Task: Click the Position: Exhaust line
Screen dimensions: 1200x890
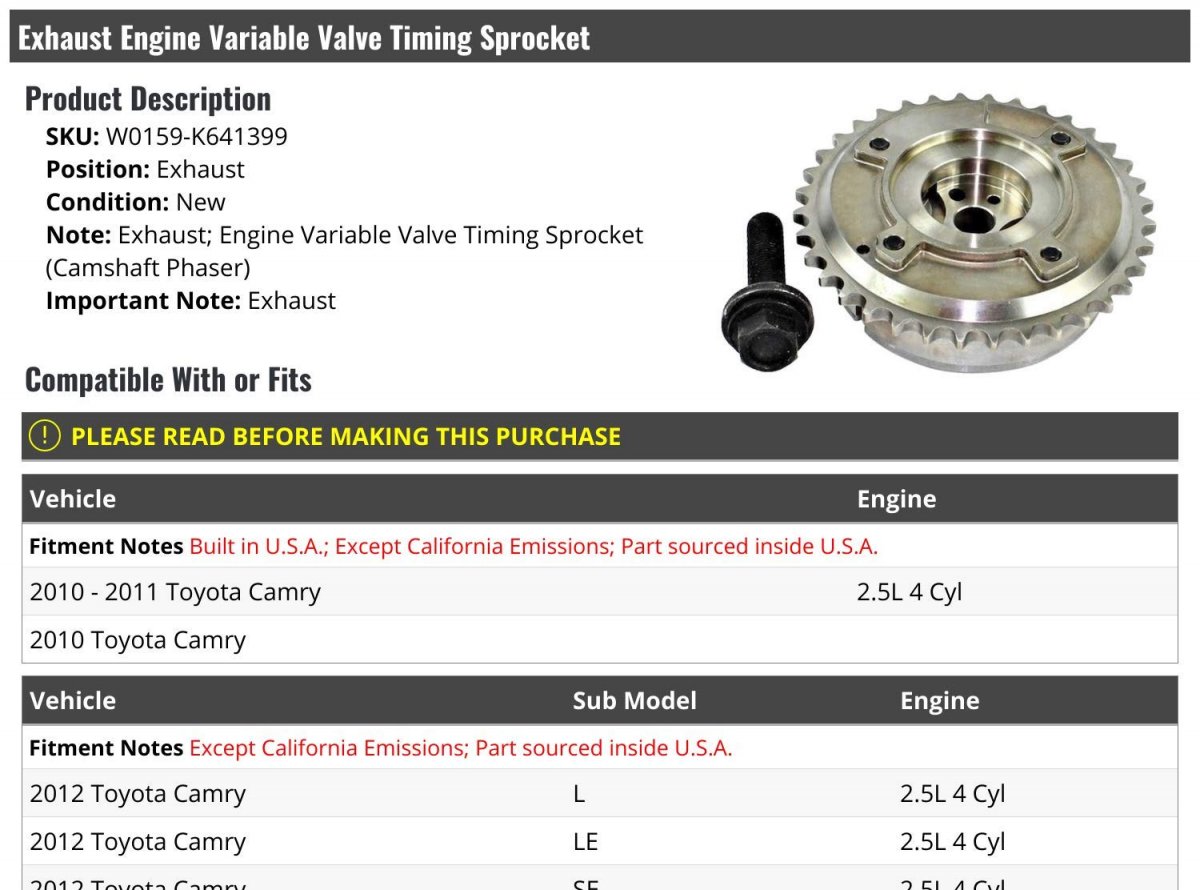Action: [x=145, y=169]
